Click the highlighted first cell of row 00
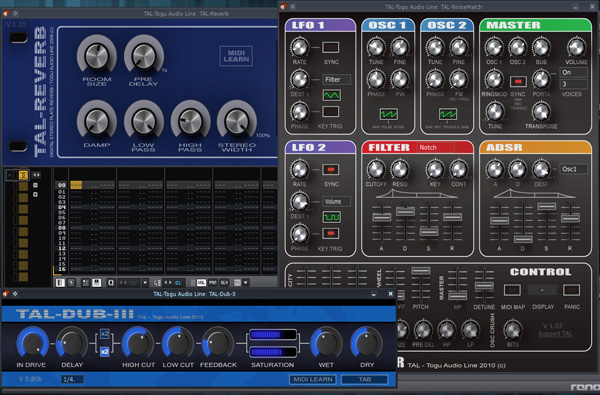This screenshot has height=395, width=600. pos(76,185)
